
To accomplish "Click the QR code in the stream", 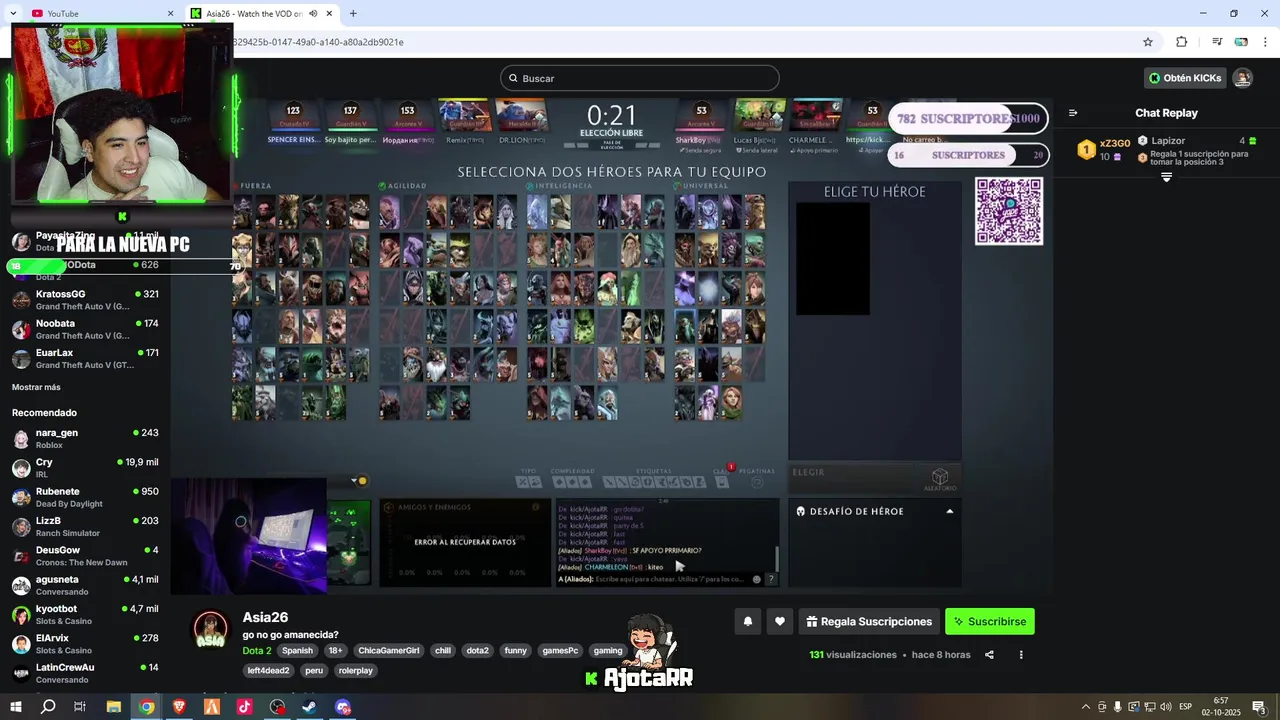I will pyautogui.click(x=1009, y=211).
